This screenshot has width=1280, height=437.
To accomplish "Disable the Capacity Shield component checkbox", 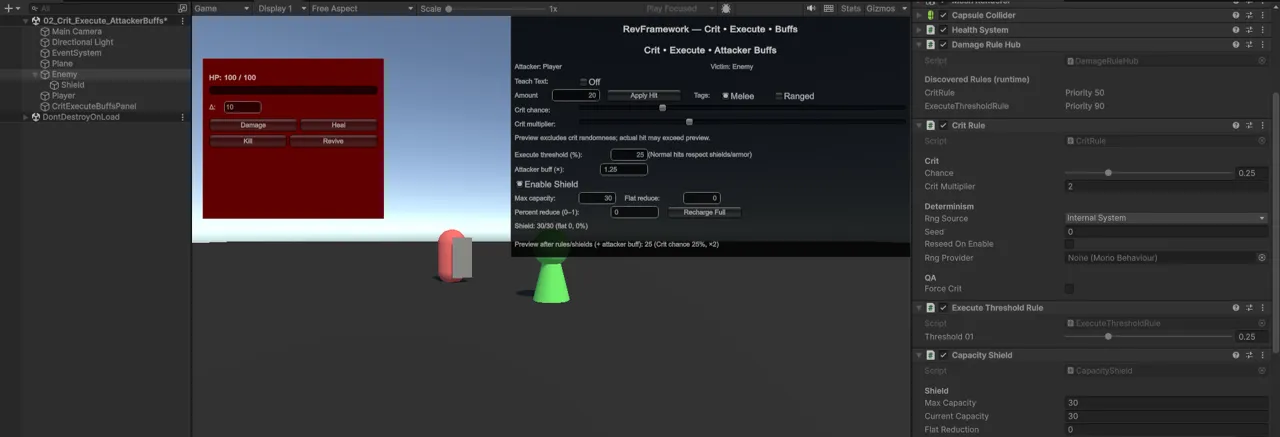I will tap(943, 355).
